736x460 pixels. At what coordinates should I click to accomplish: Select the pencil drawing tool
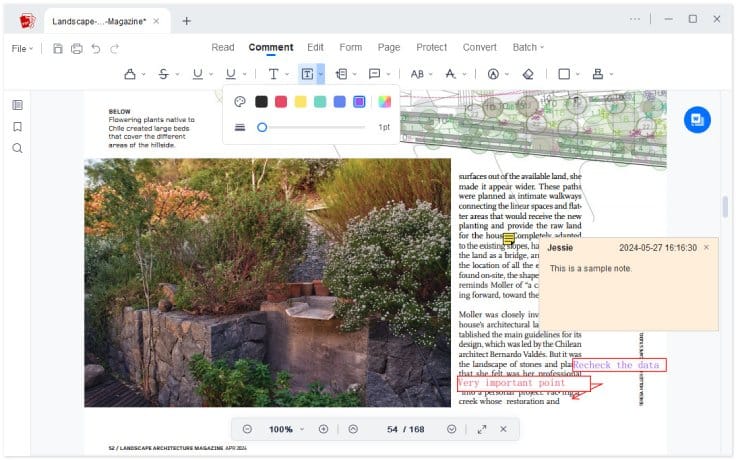point(493,74)
